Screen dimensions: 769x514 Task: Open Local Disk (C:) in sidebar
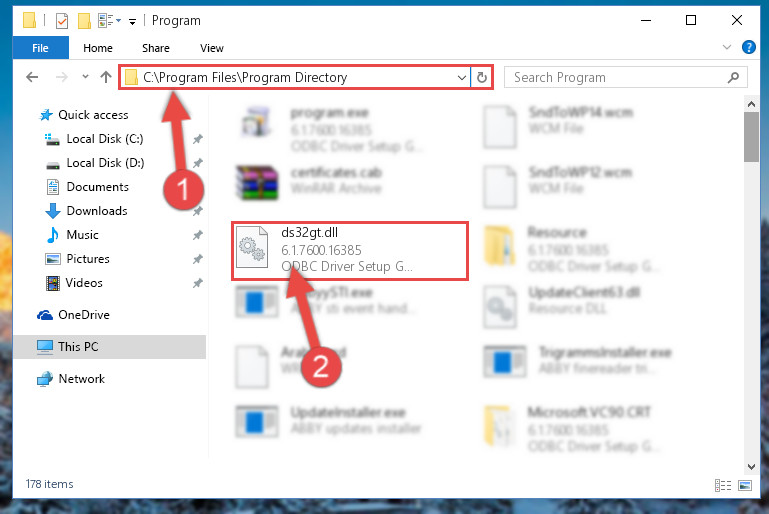click(x=94, y=139)
